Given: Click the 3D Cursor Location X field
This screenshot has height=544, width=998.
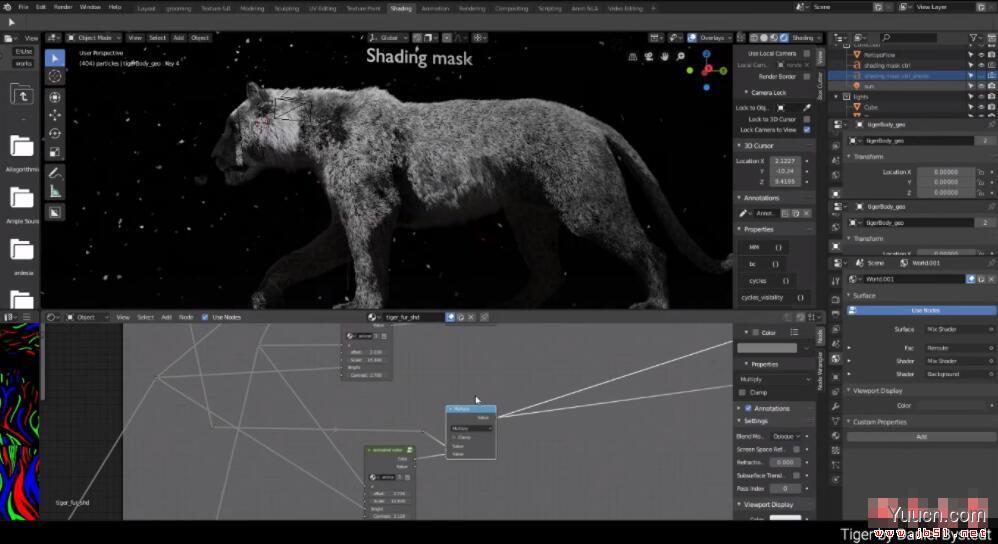Looking at the screenshot, I should pos(785,161).
